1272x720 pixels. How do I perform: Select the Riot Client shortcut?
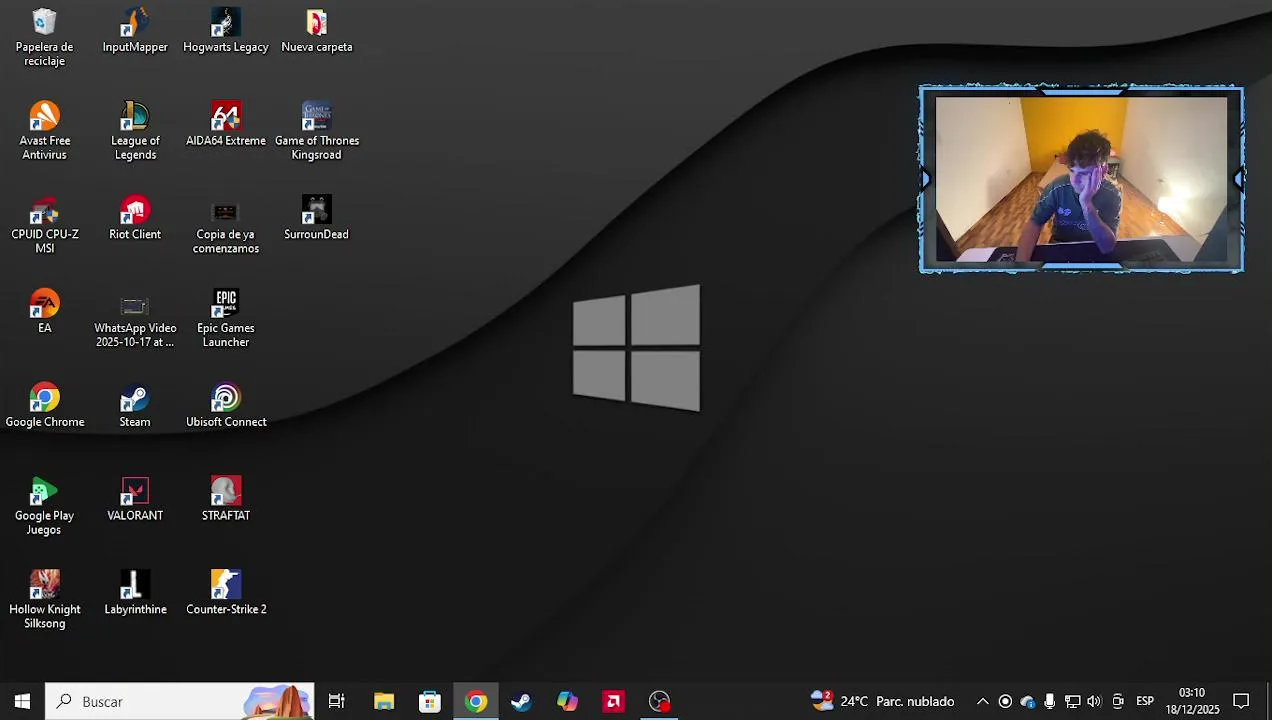click(x=135, y=219)
